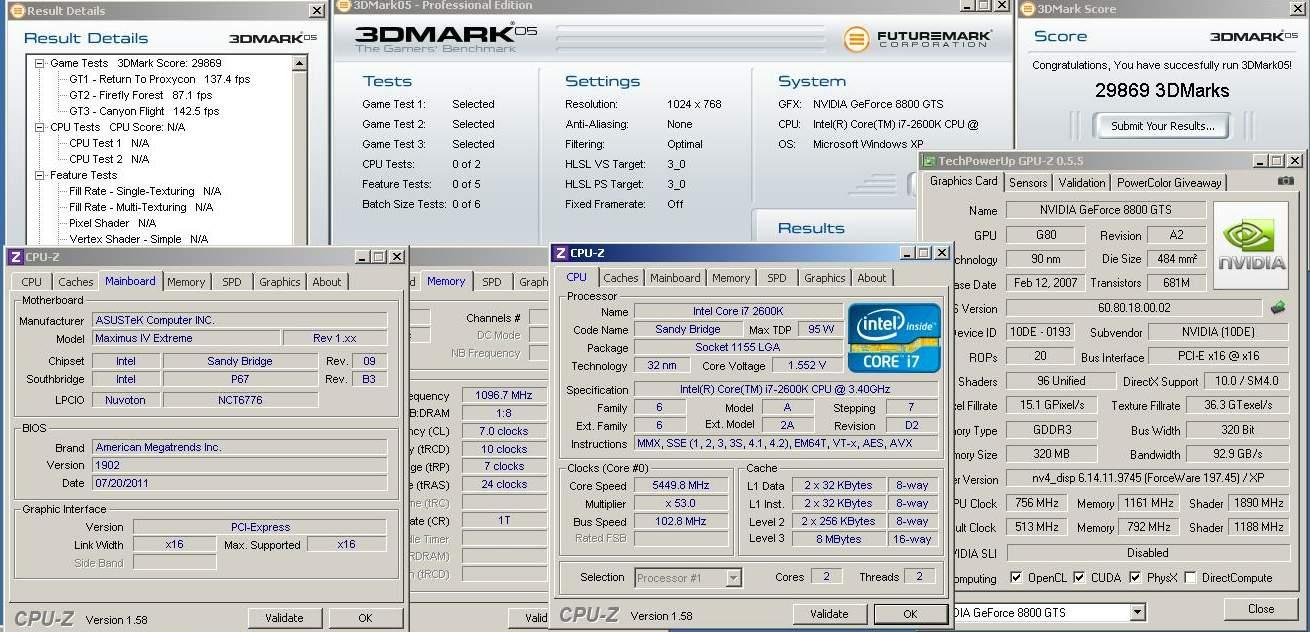Select GT1 - Return To Proxycon row
Image resolution: width=1310 pixels, height=632 pixels.
coord(159,79)
